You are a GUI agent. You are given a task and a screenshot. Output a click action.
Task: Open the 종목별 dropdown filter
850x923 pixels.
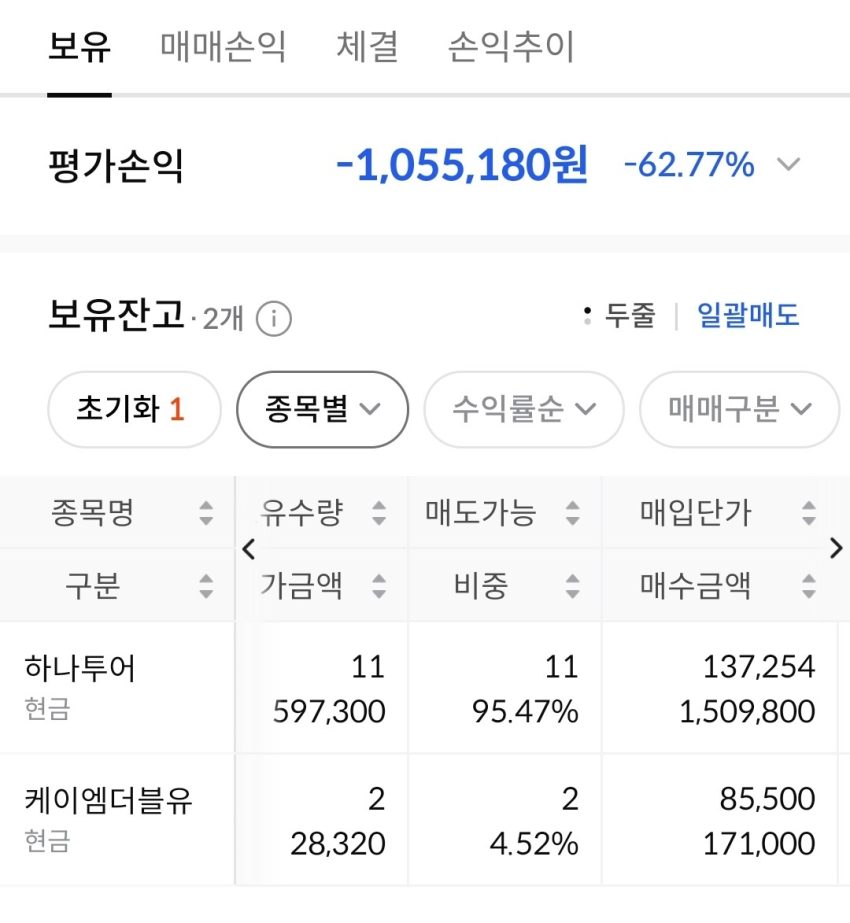[322, 409]
